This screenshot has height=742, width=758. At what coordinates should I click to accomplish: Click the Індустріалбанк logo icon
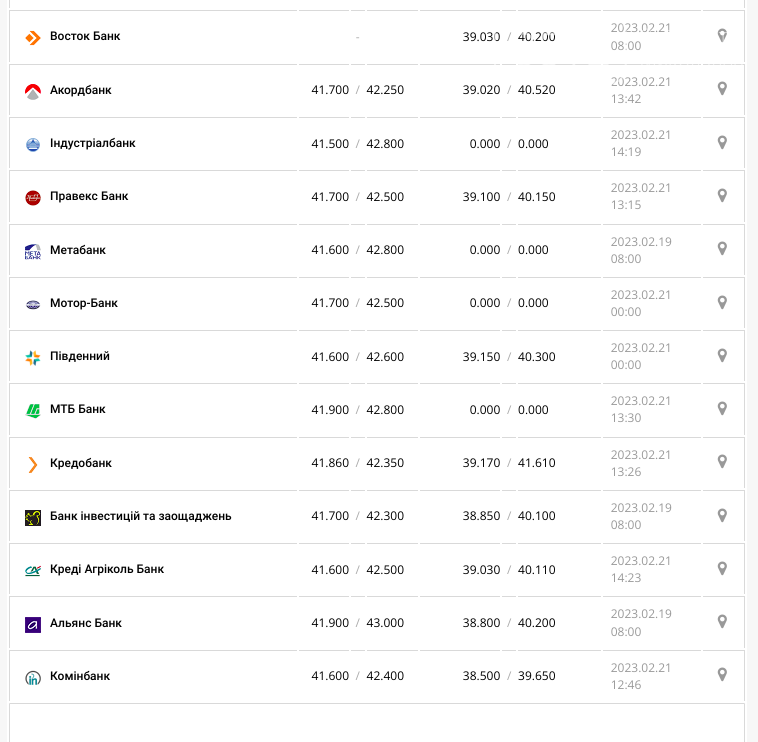[33, 144]
